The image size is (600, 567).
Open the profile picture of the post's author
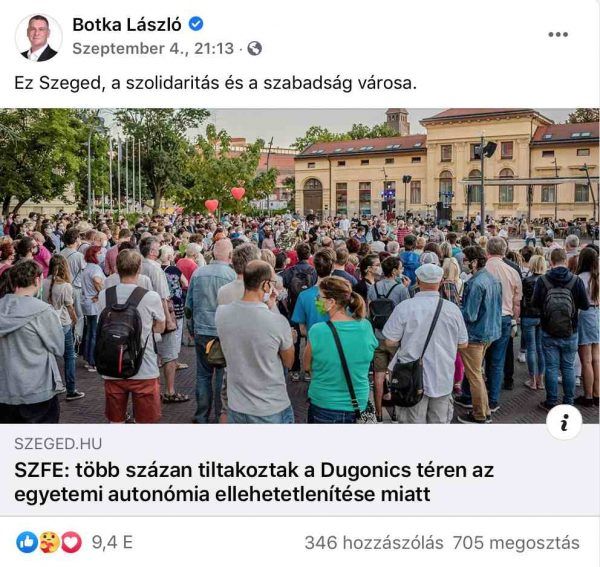(38, 38)
